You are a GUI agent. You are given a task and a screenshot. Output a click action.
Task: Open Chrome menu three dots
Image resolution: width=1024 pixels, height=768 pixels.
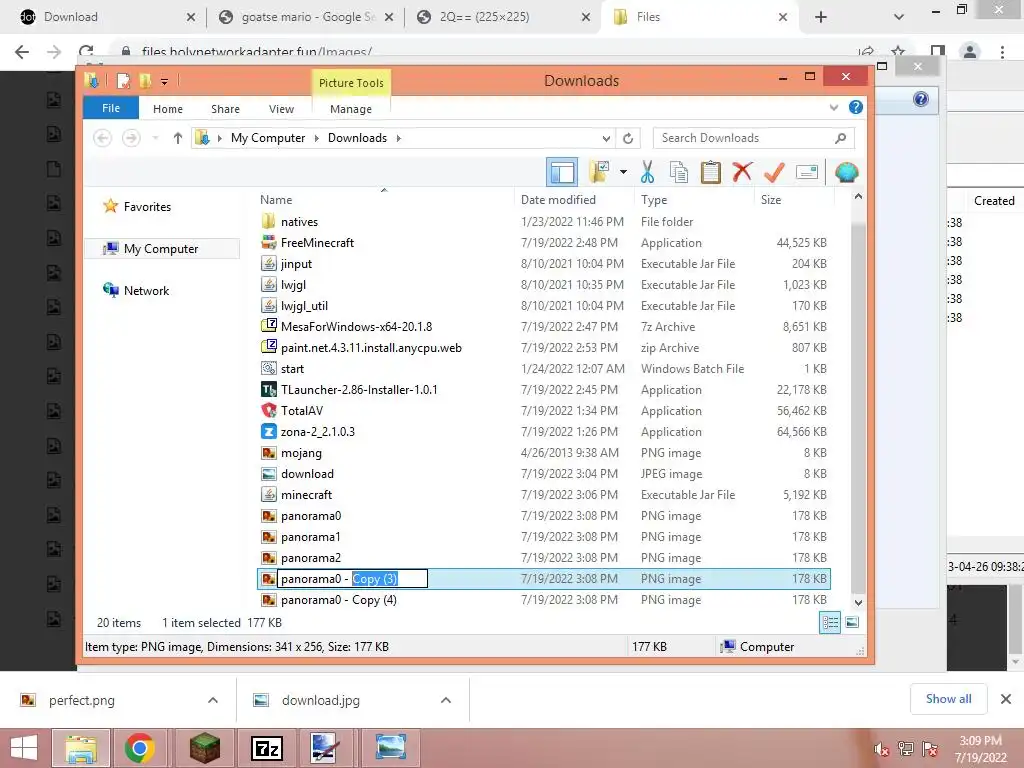1002,52
